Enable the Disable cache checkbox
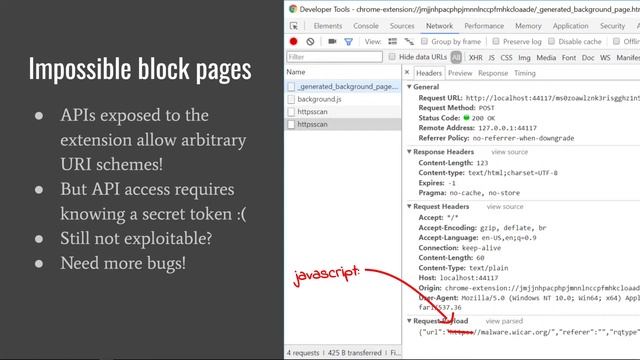 pos(551,41)
